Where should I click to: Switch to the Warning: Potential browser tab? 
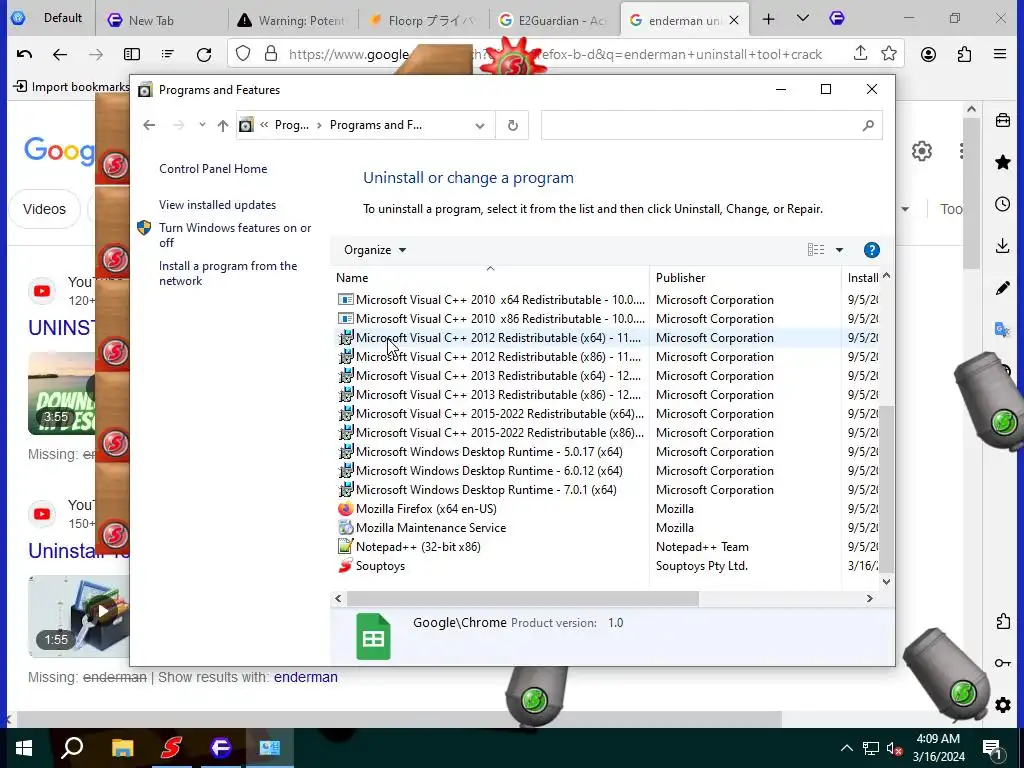(293, 20)
